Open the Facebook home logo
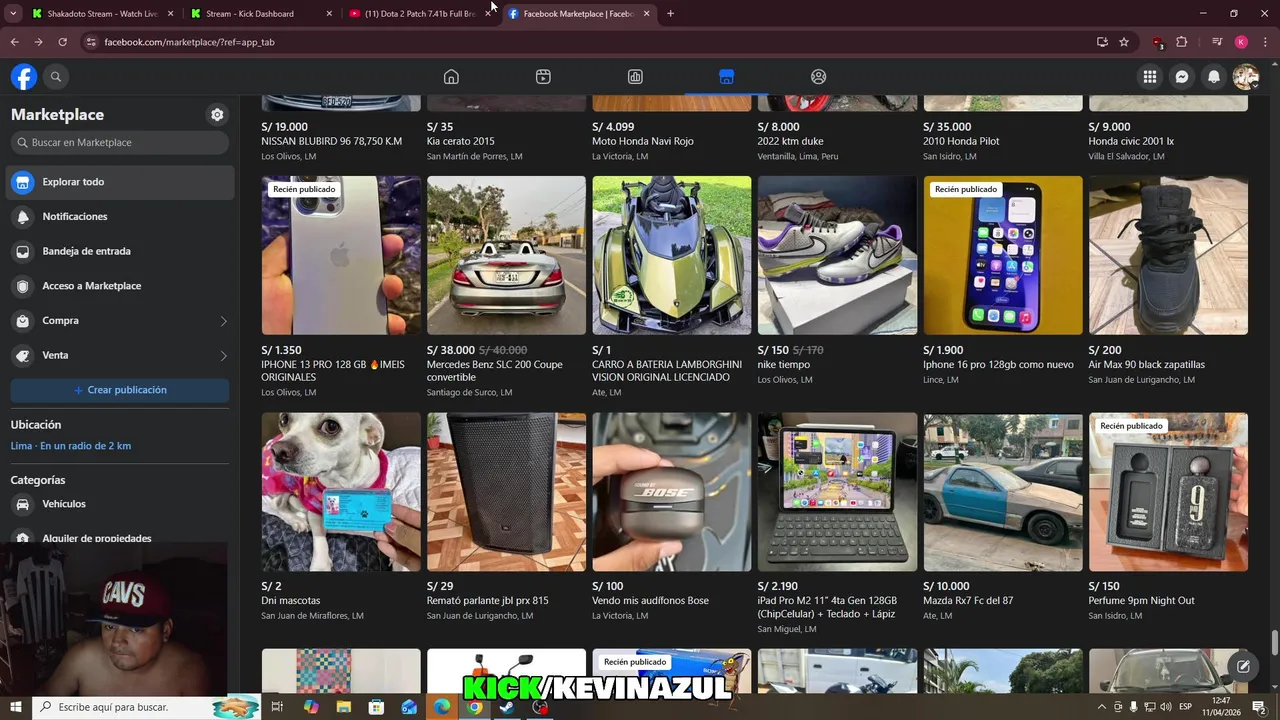Image resolution: width=1280 pixels, height=720 pixels. [x=24, y=77]
